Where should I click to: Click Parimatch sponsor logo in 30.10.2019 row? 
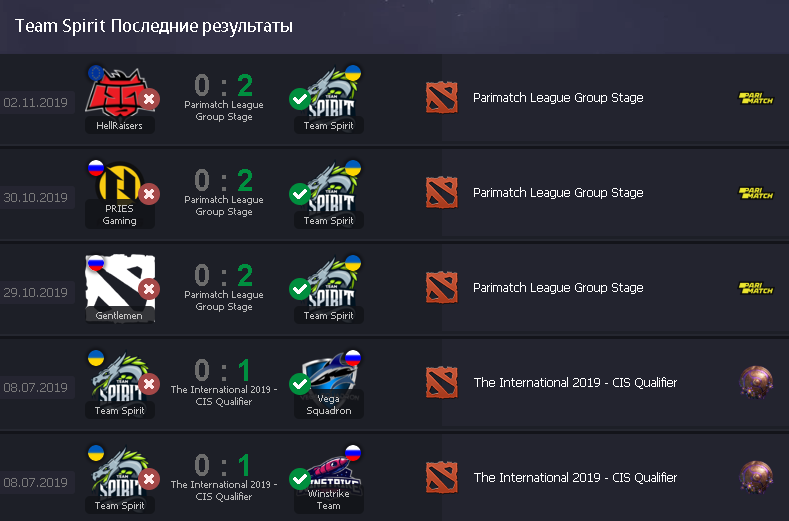pyautogui.click(x=756, y=193)
